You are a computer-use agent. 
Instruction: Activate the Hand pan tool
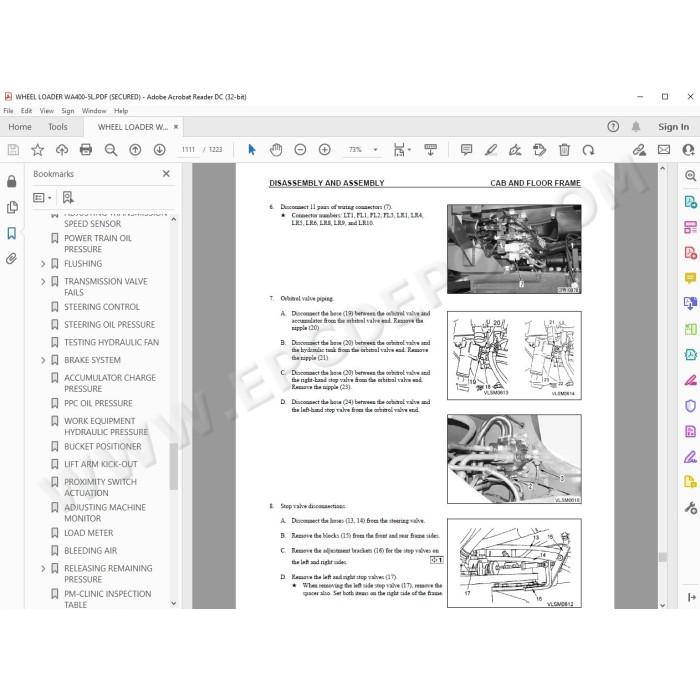(x=276, y=150)
